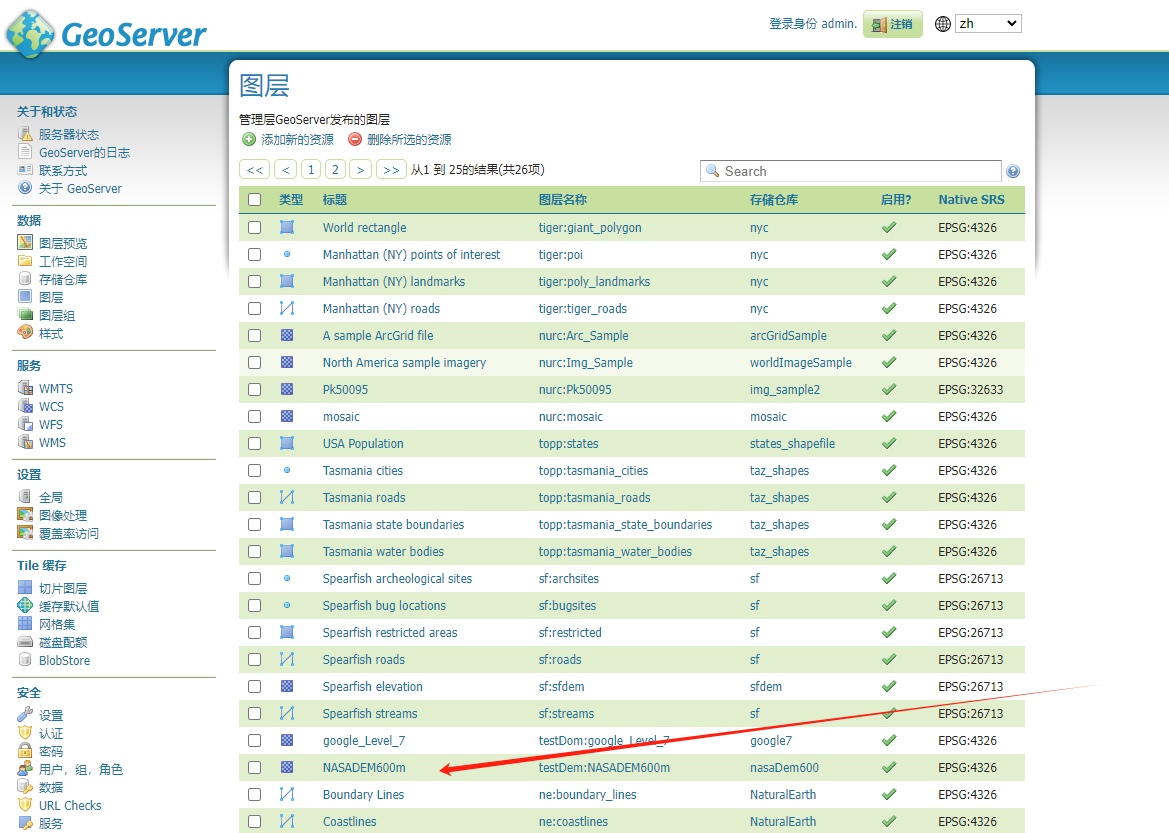Click the security settings wrench icon
This screenshot has height=833, width=1169.
pos(25,714)
